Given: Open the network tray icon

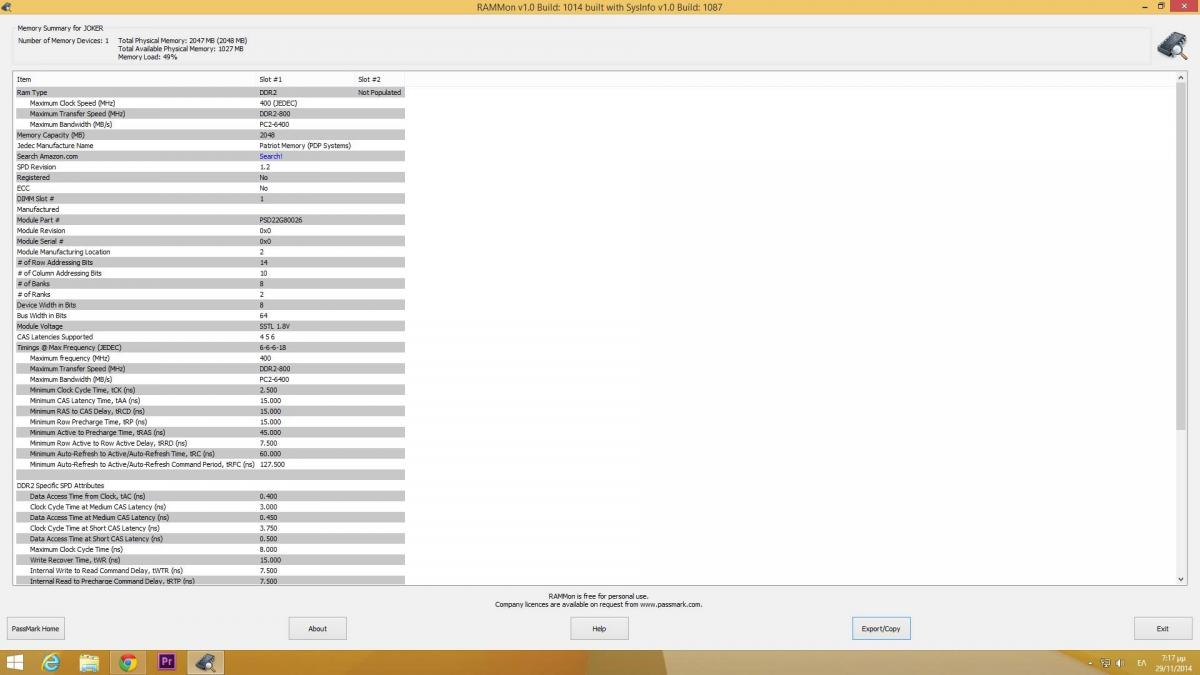Looking at the screenshot, I should [x=1106, y=663].
